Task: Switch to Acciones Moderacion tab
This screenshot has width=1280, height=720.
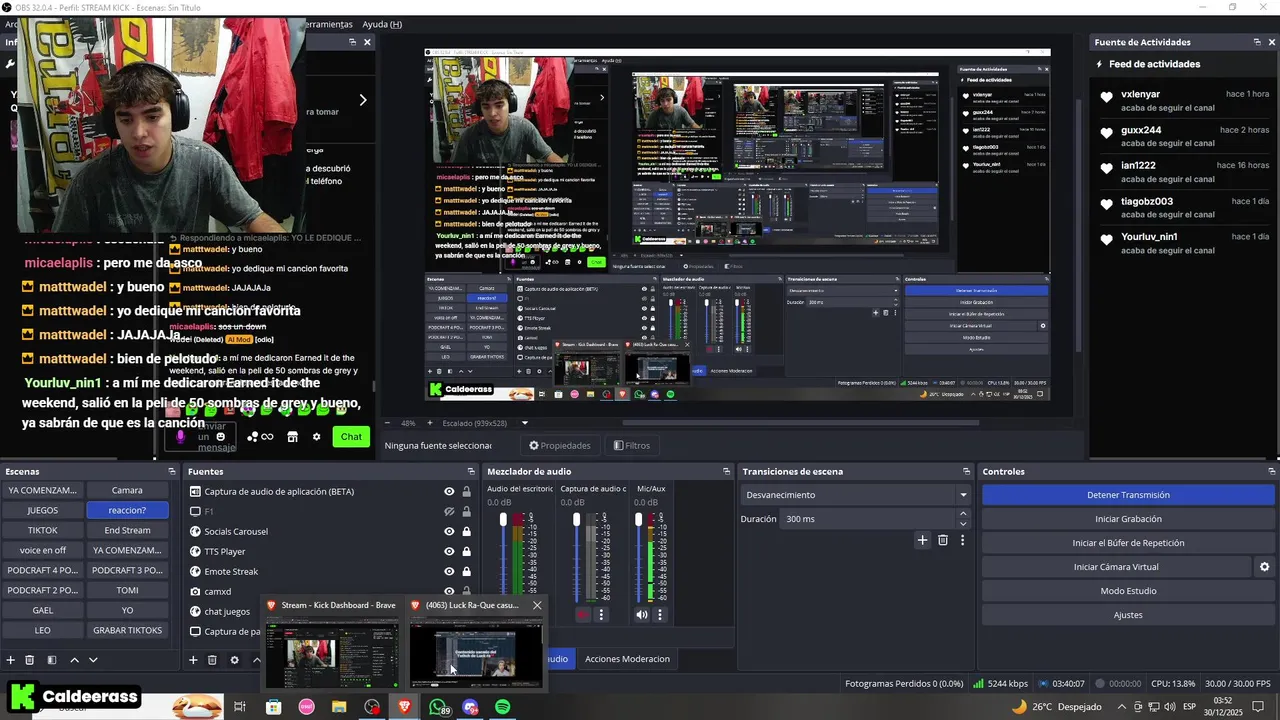Action: point(627,659)
